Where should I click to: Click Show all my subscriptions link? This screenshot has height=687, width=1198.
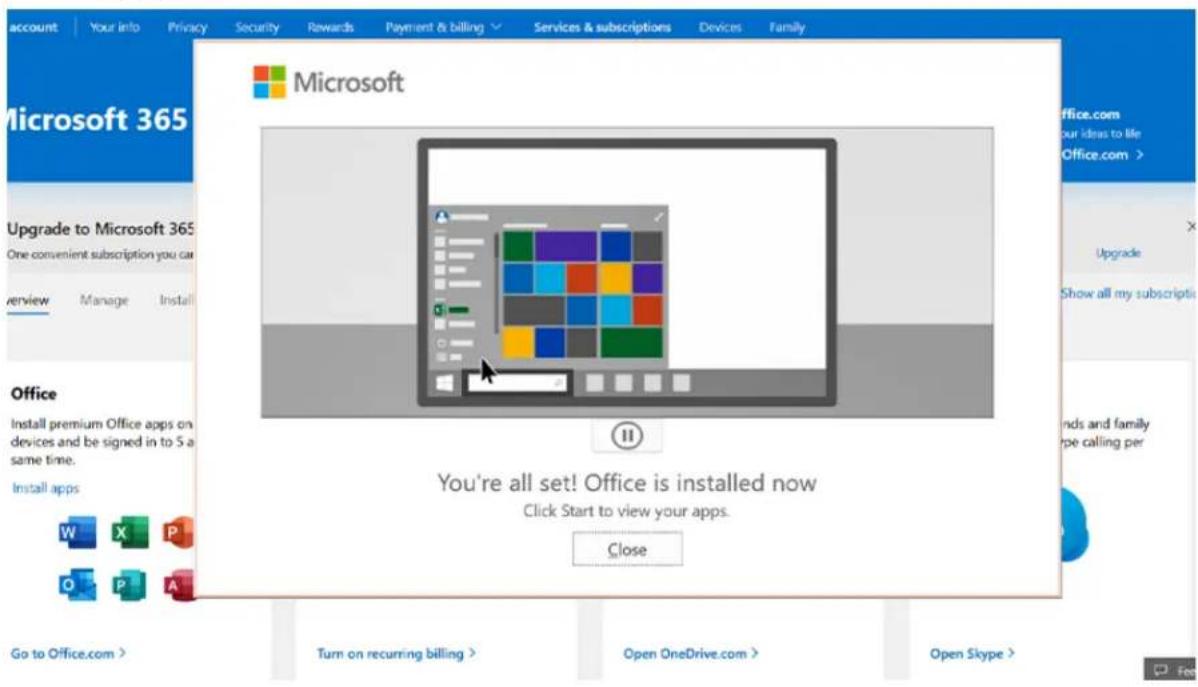tap(1128, 293)
